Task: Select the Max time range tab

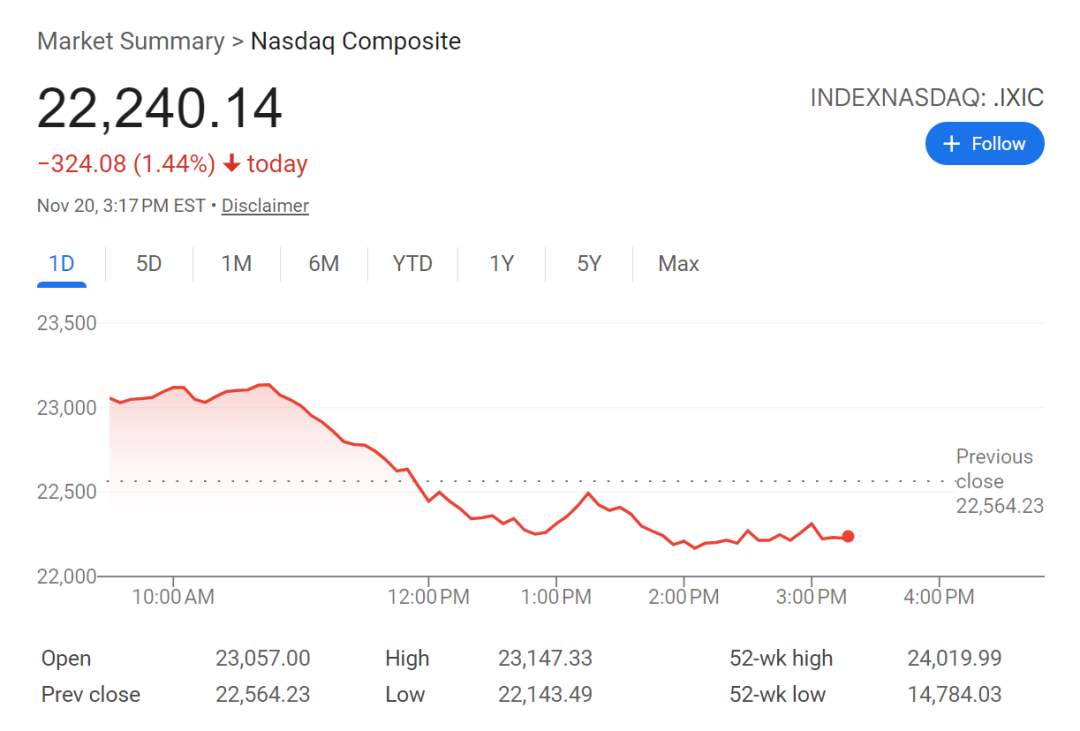Action: coord(678,264)
